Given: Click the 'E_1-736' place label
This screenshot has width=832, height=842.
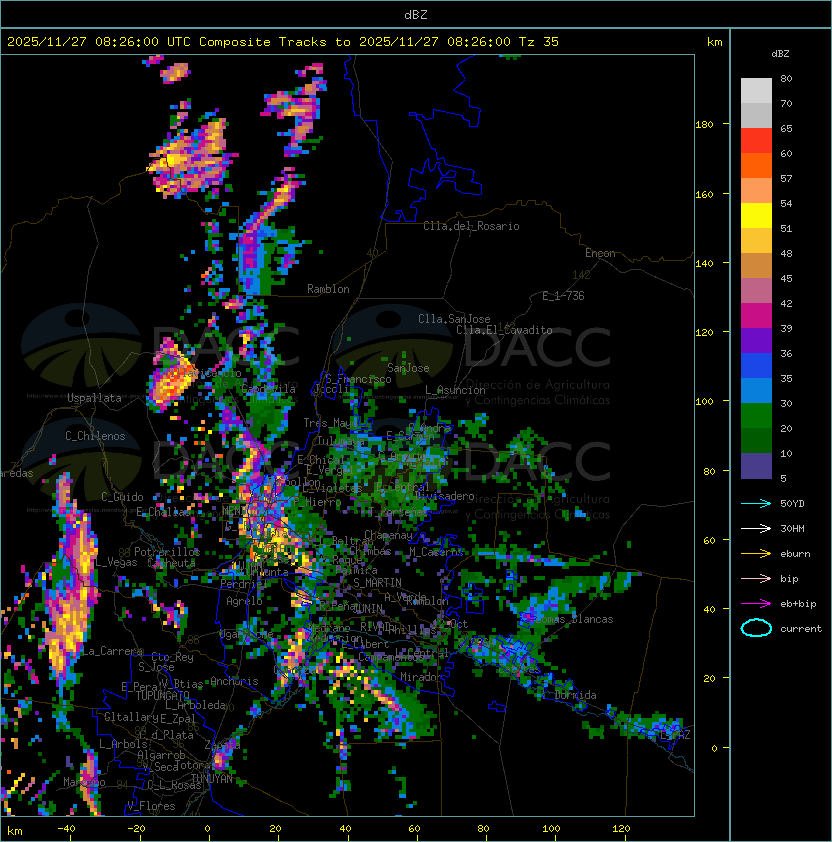Looking at the screenshot, I should tap(563, 296).
